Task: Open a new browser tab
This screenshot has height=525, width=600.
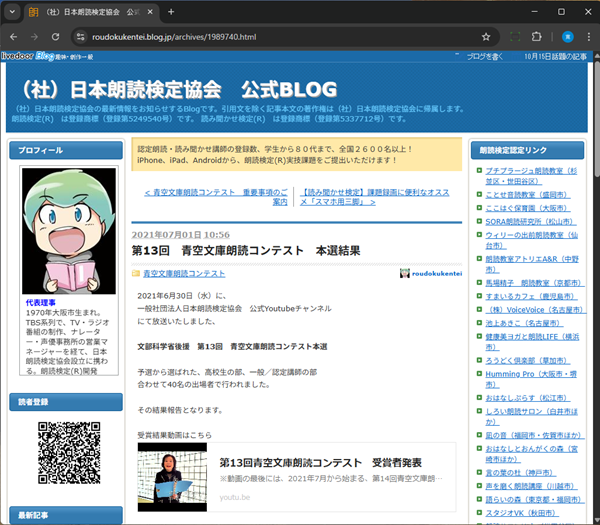Action: (x=171, y=11)
